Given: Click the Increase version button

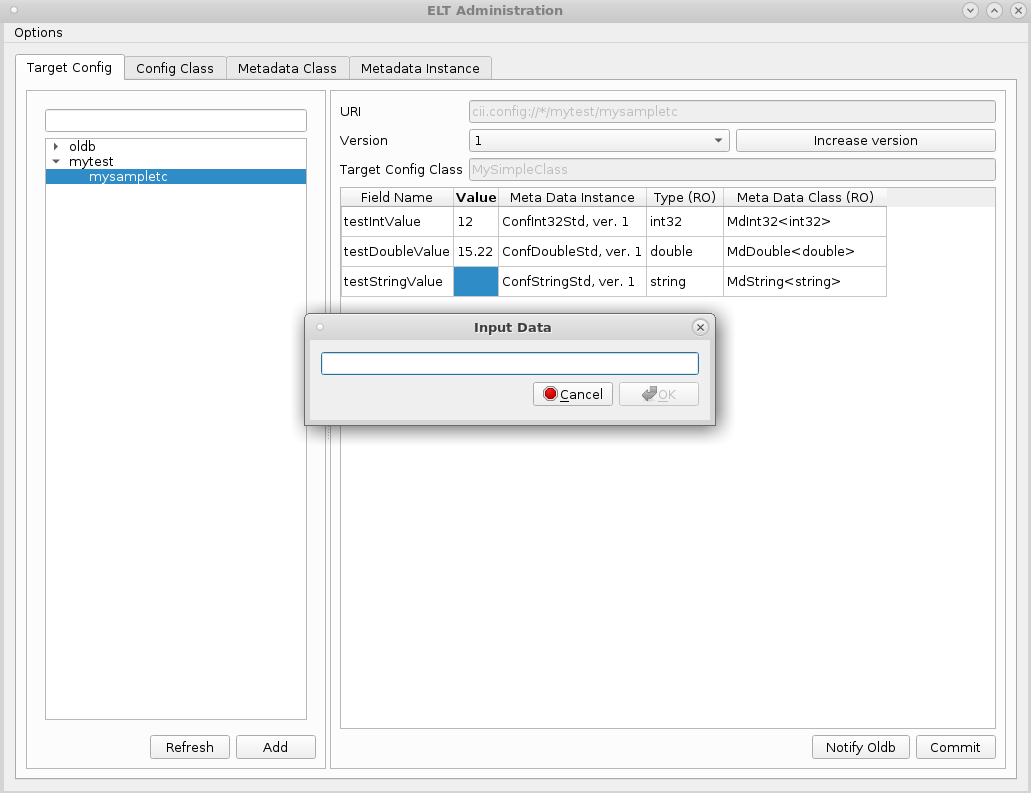Looking at the screenshot, I should click(x=865, y=141).
